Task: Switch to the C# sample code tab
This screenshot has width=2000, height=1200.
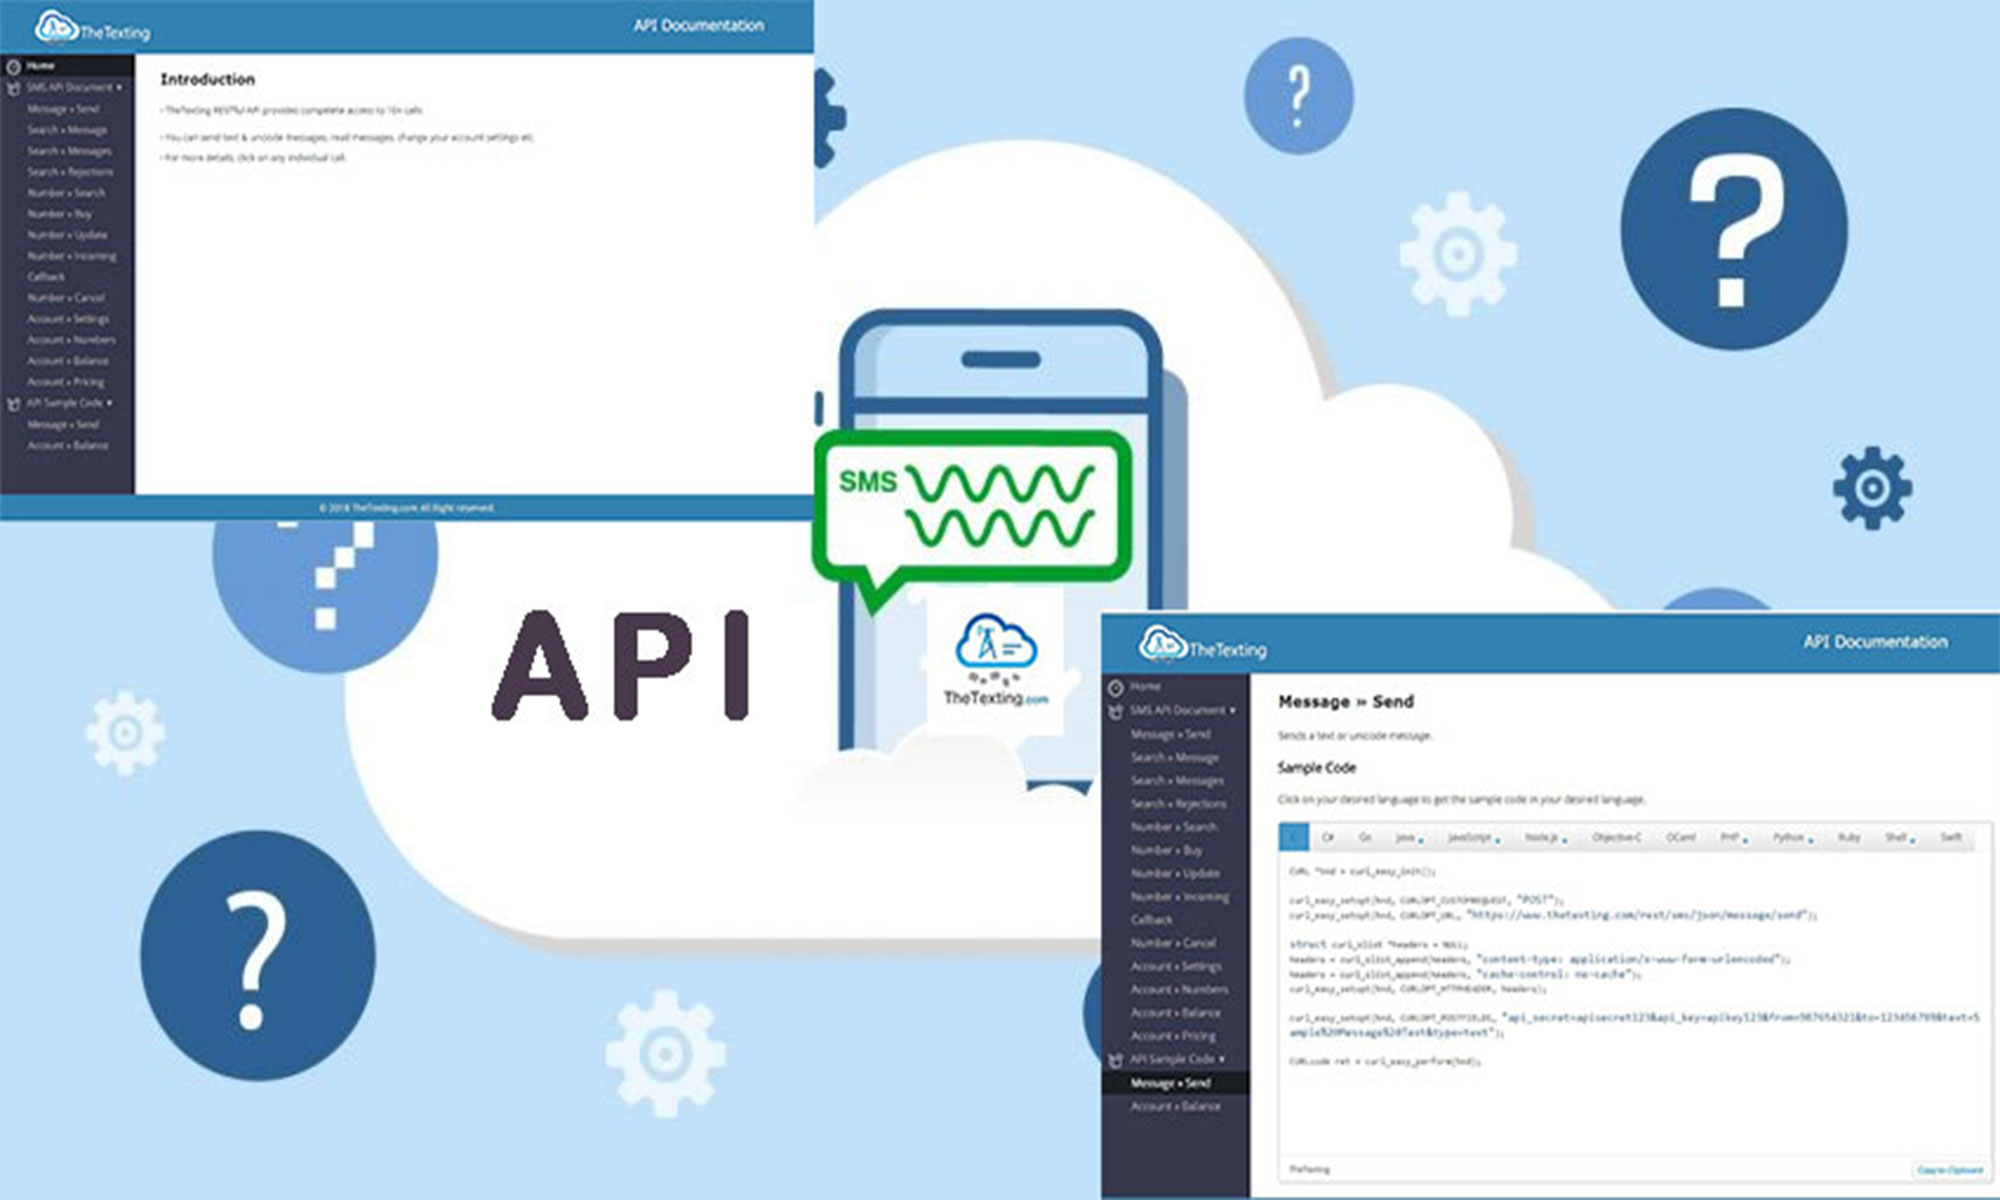Action: [1328, 837]
